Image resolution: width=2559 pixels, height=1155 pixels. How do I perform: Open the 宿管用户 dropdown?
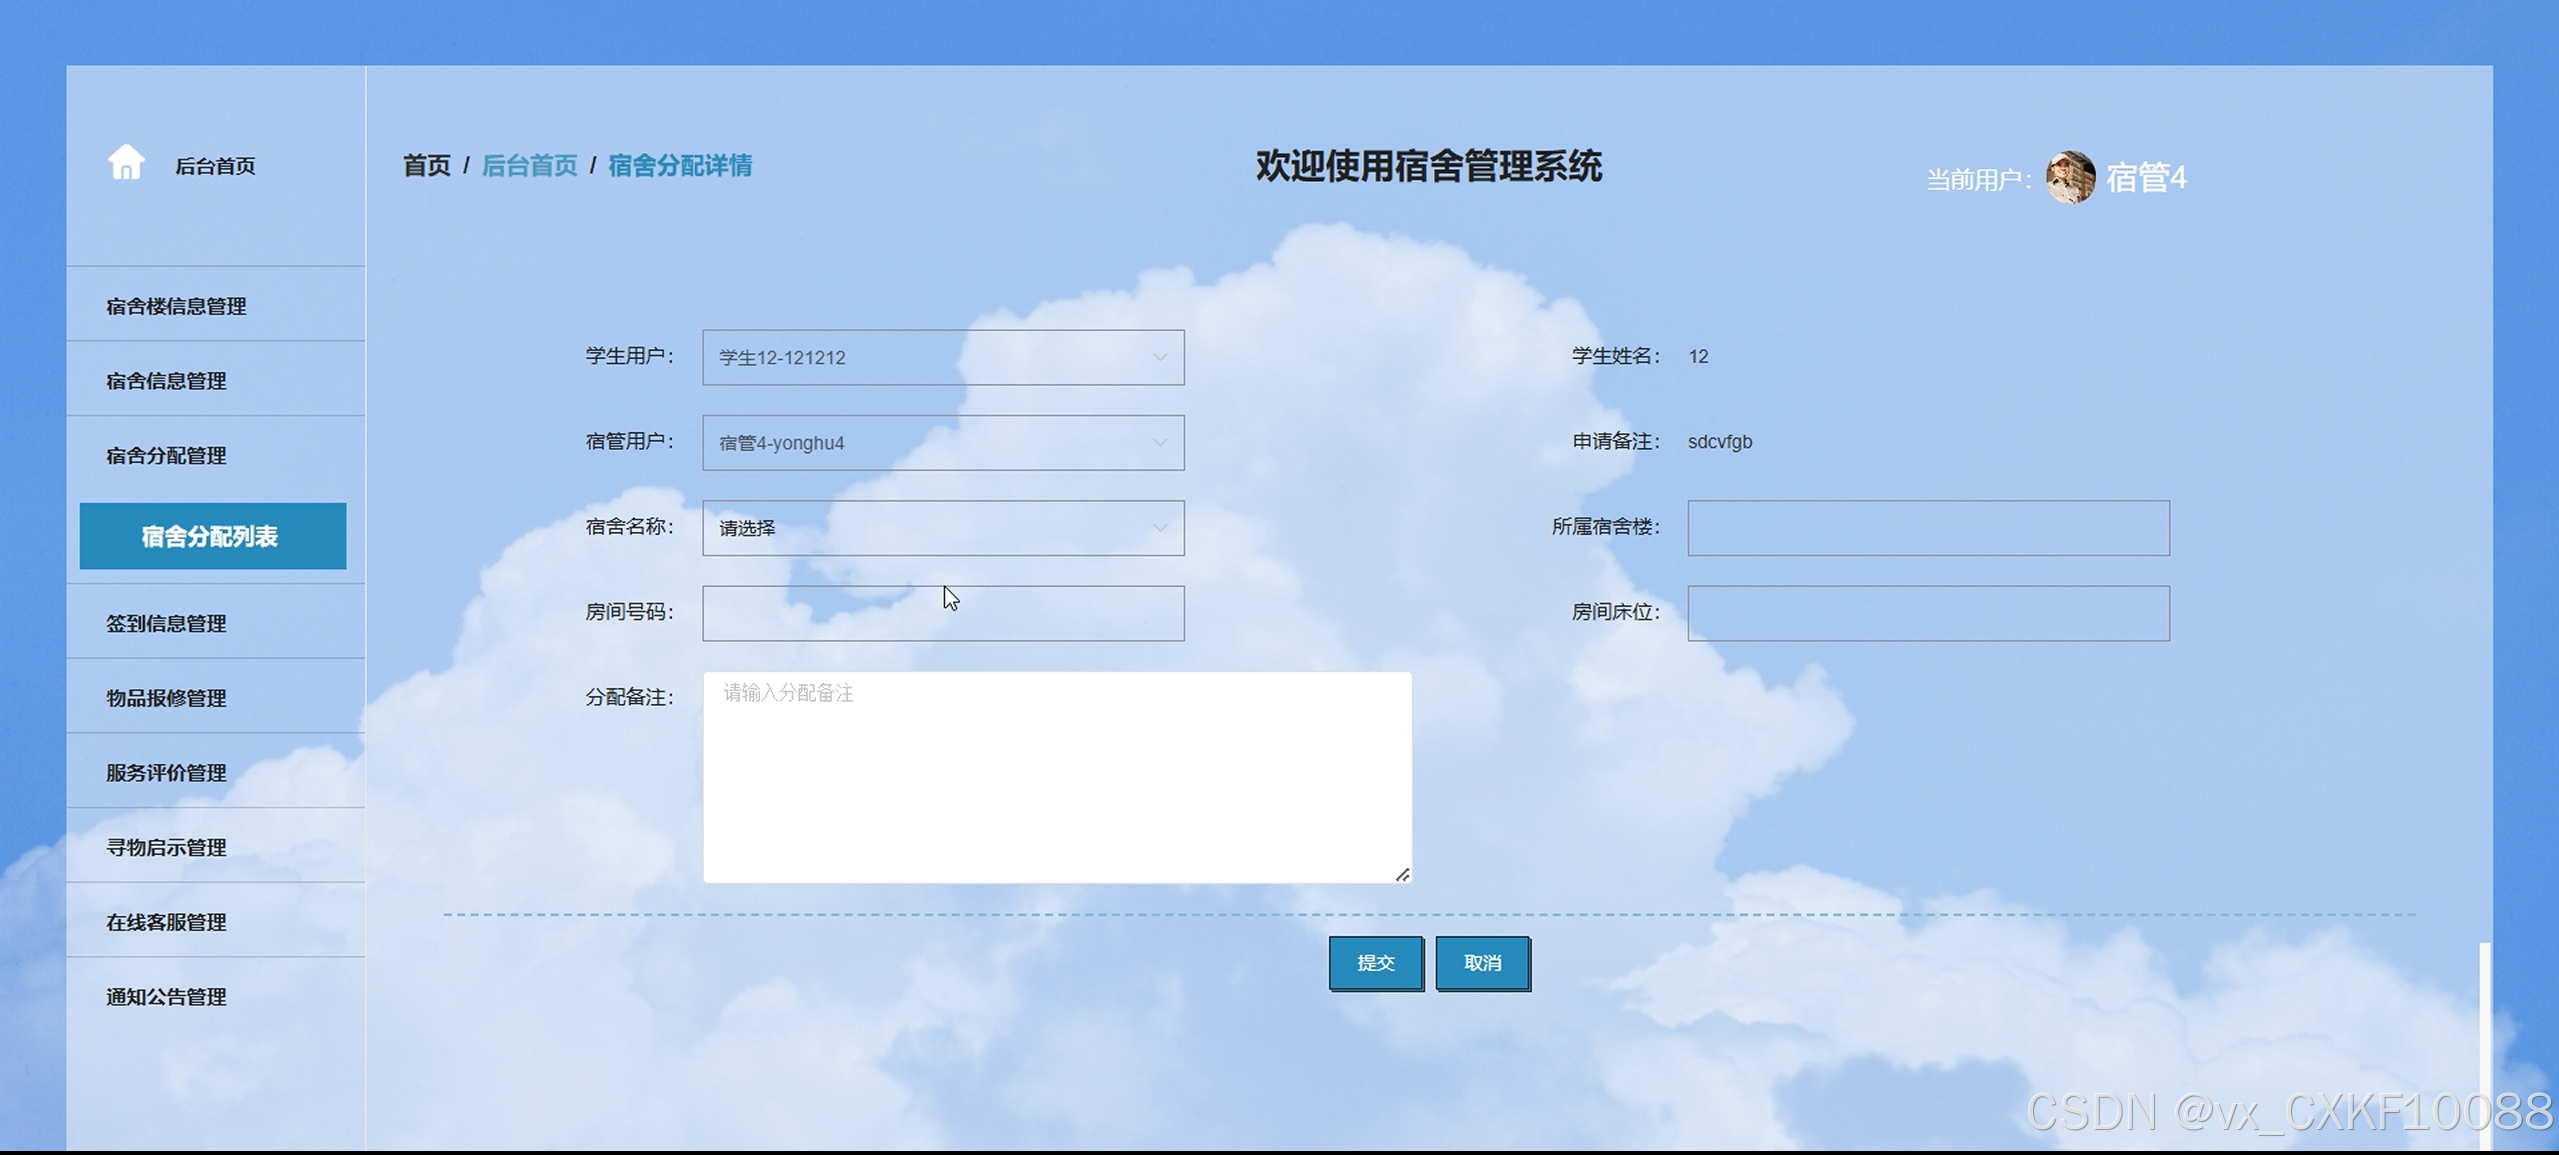pyautogui.click(x=942, y=442)
